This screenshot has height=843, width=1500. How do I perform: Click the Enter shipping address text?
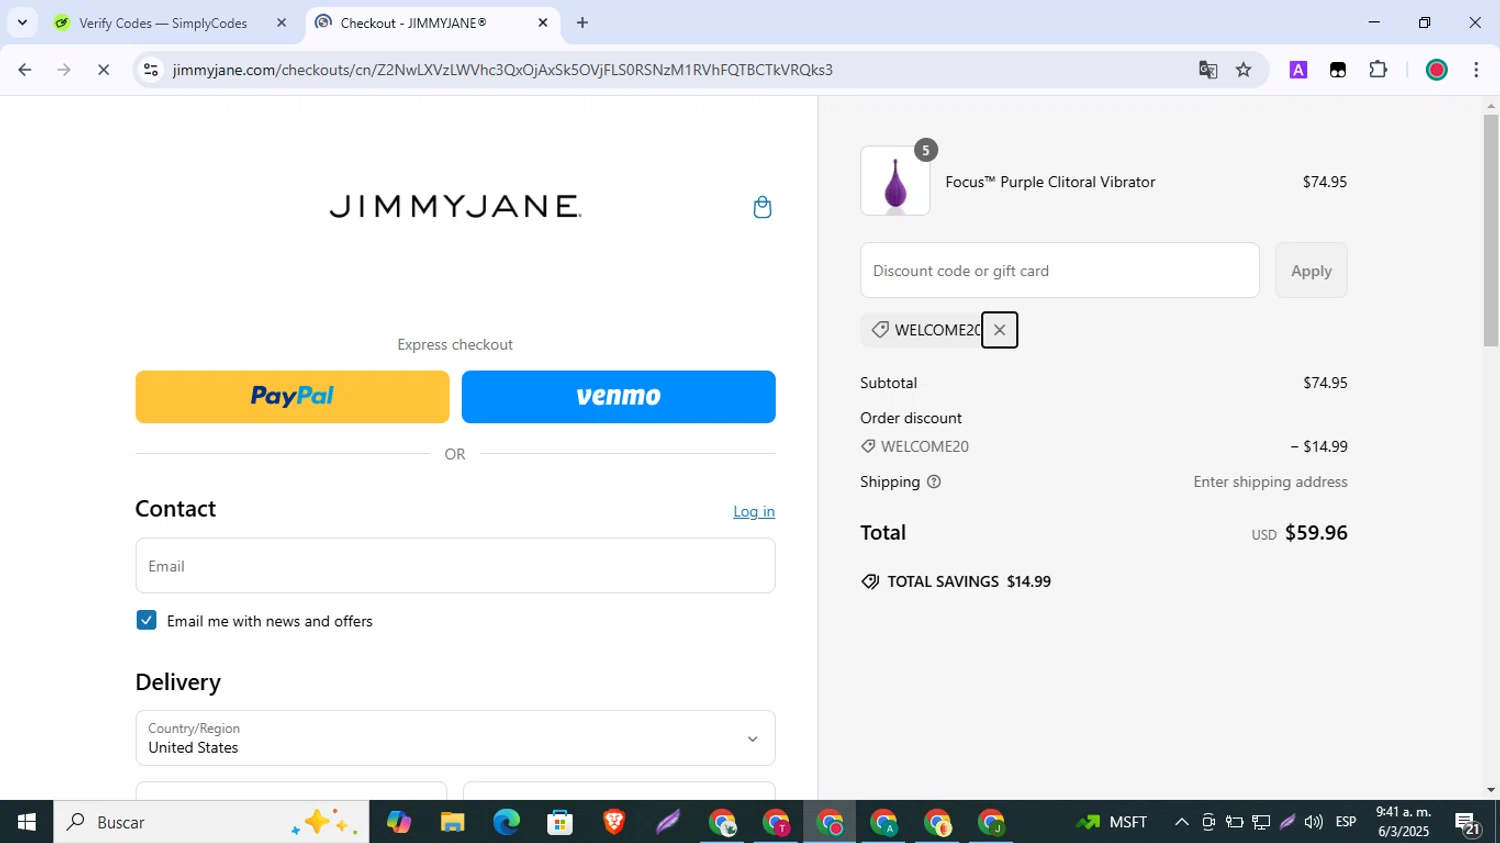pos(1270,482)
